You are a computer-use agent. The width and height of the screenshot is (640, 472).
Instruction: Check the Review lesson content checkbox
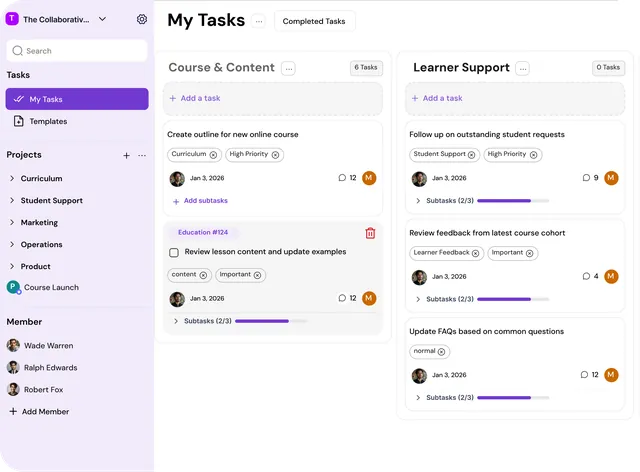pyautogui.click(x=174, y=252)
